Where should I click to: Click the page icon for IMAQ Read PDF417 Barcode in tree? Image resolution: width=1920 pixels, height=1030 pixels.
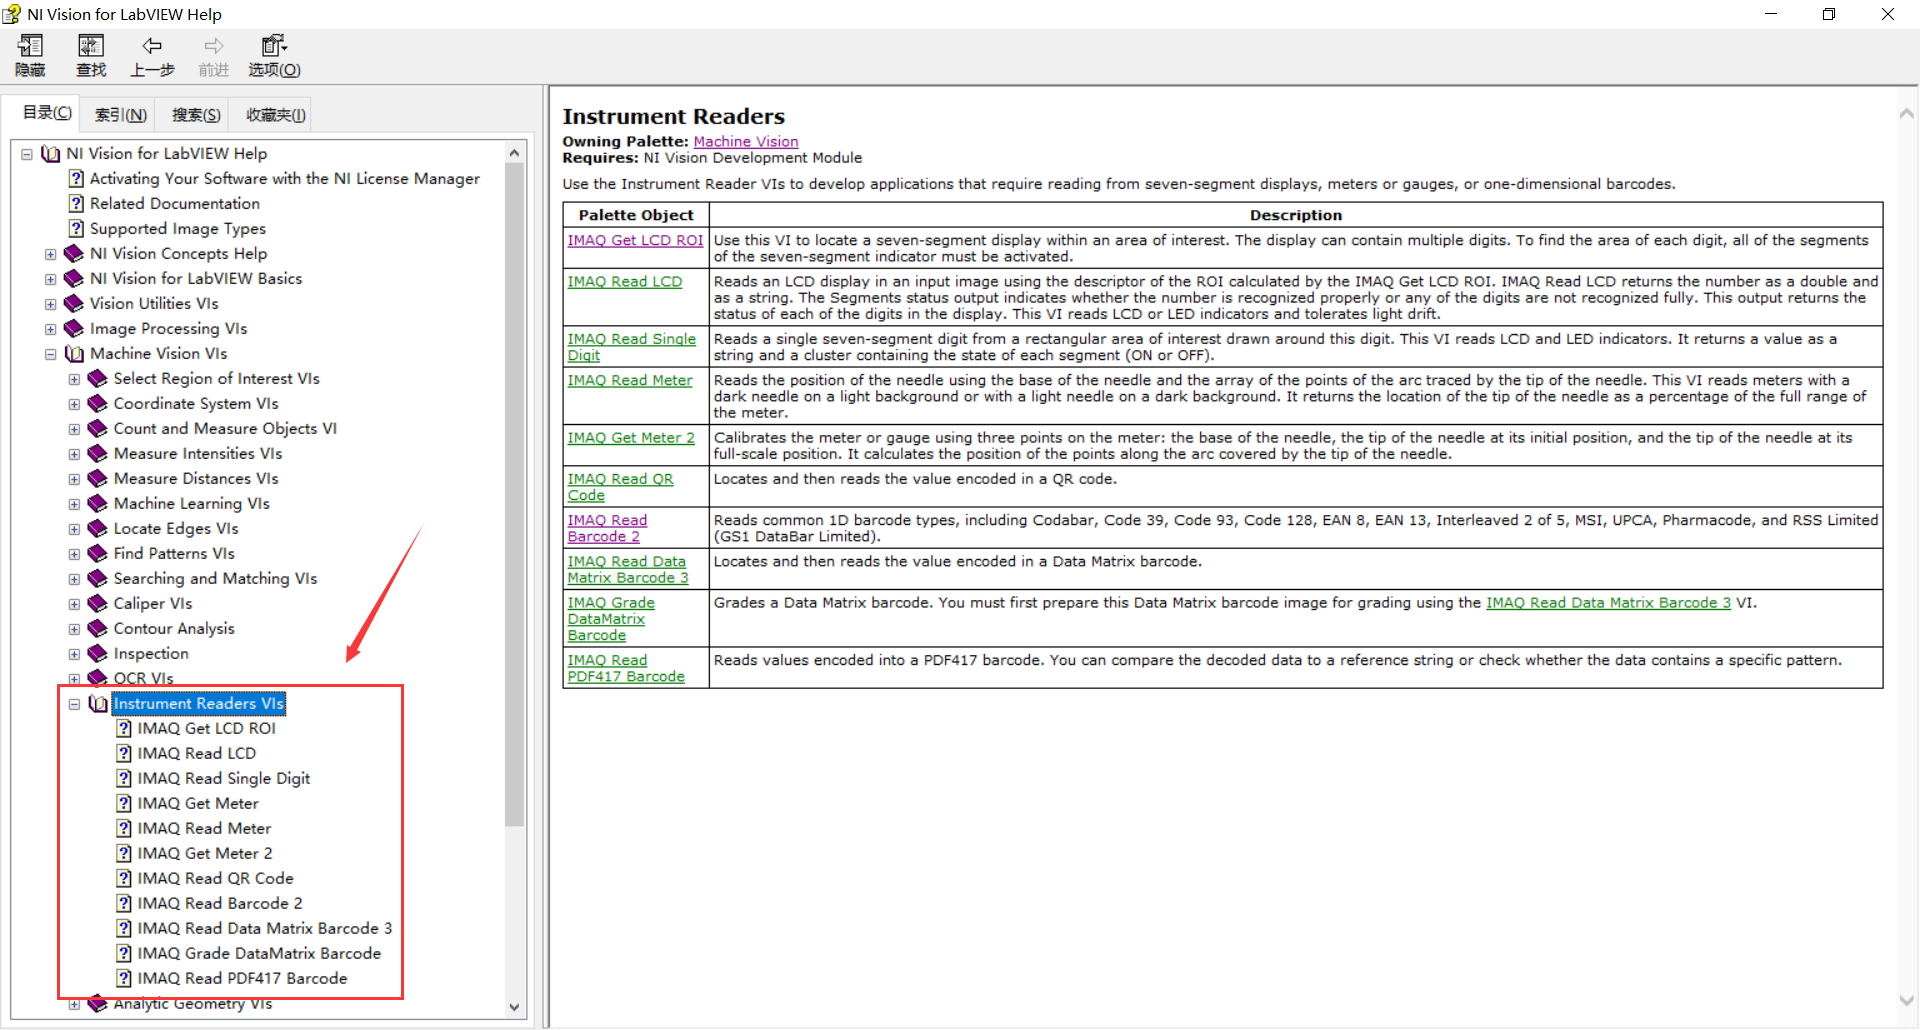tap(124, 979)
